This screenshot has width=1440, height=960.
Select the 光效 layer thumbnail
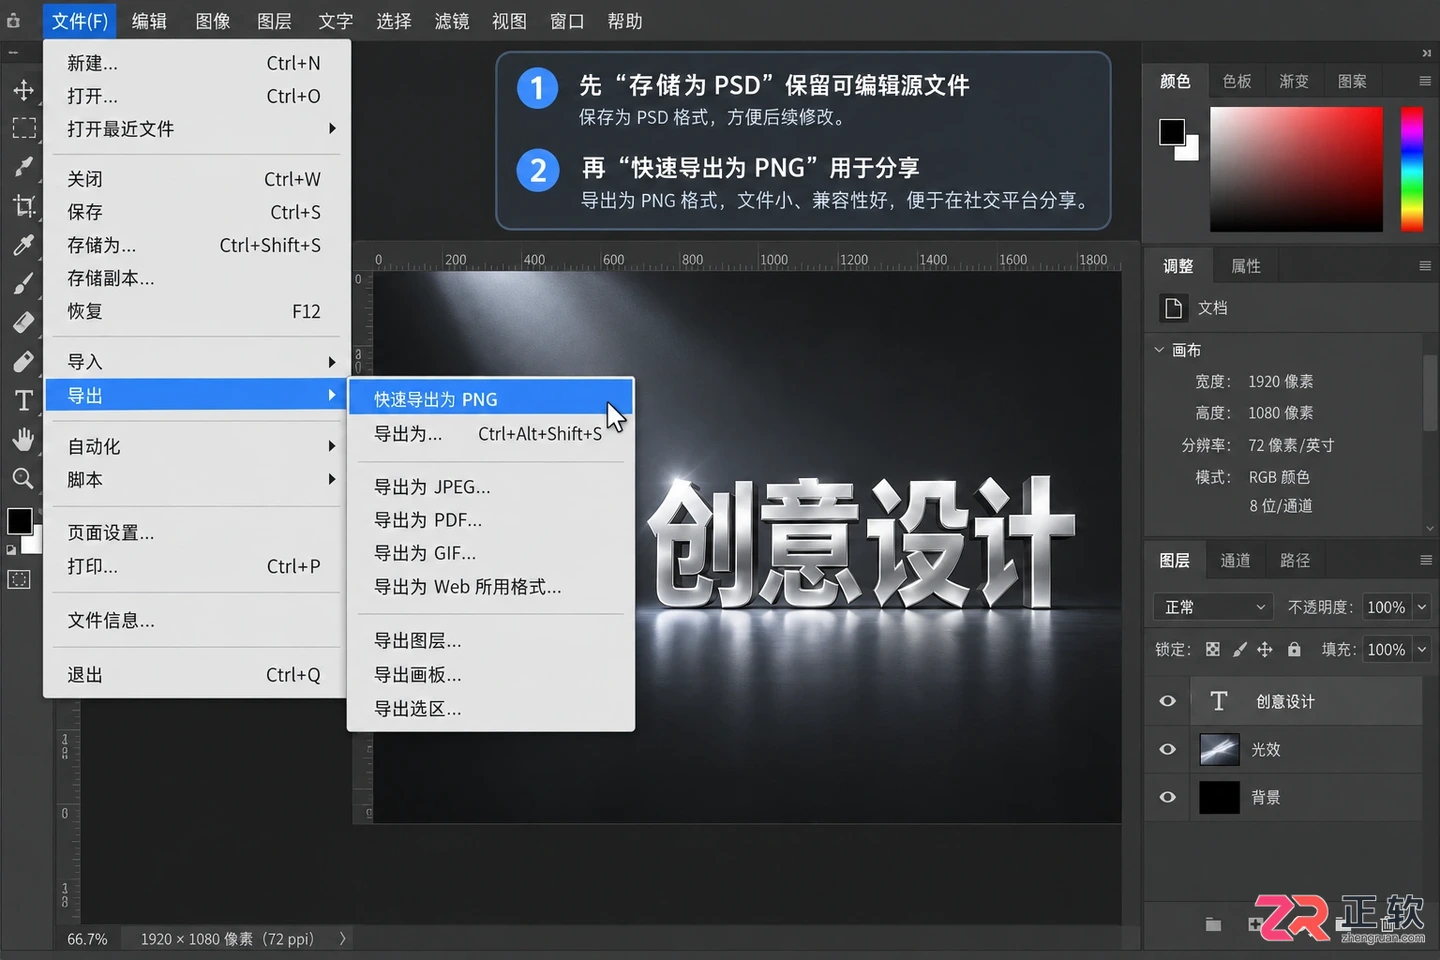tap(1219, 749)
